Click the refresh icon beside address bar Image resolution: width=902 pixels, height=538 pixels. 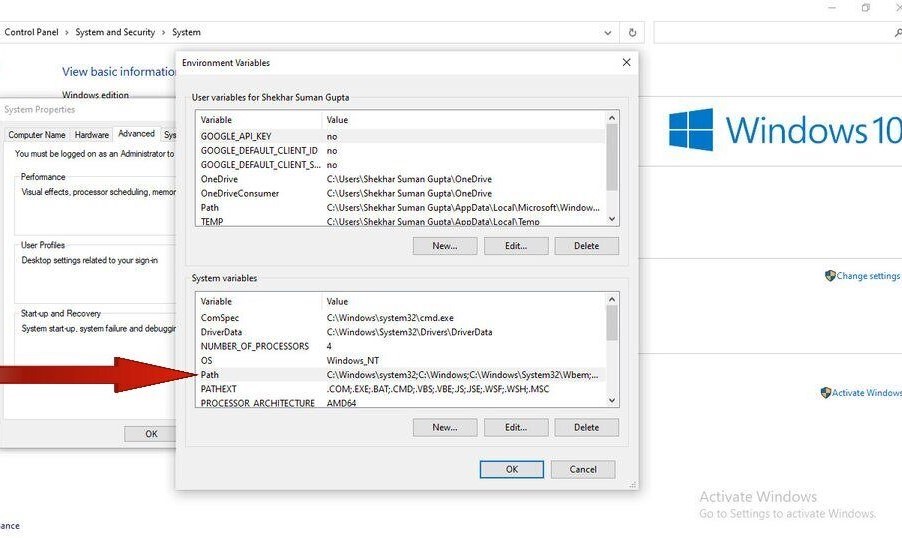632,32
